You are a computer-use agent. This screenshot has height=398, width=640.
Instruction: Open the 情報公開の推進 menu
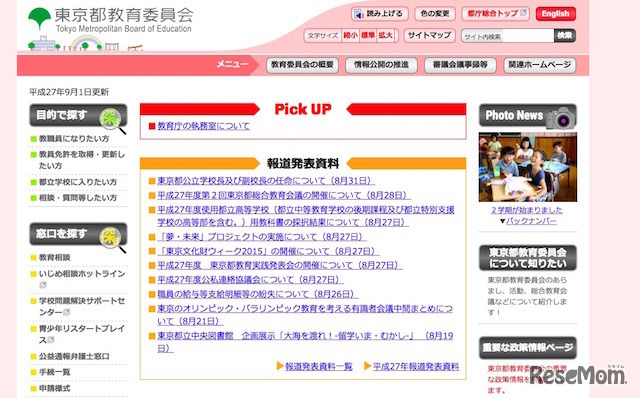[381, 65]
